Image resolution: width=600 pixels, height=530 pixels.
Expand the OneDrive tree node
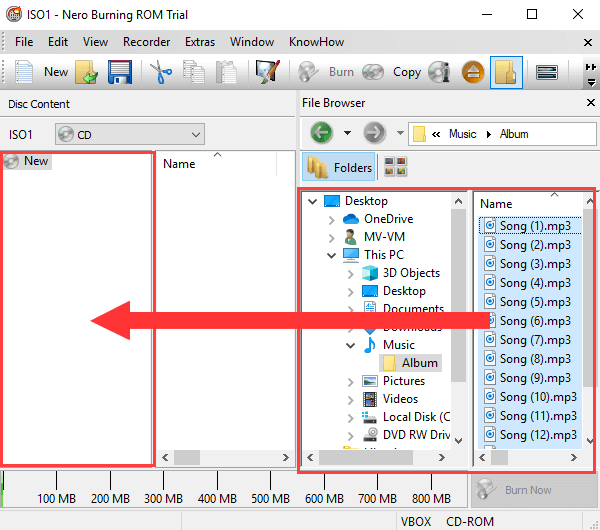(x=331, y=220)
